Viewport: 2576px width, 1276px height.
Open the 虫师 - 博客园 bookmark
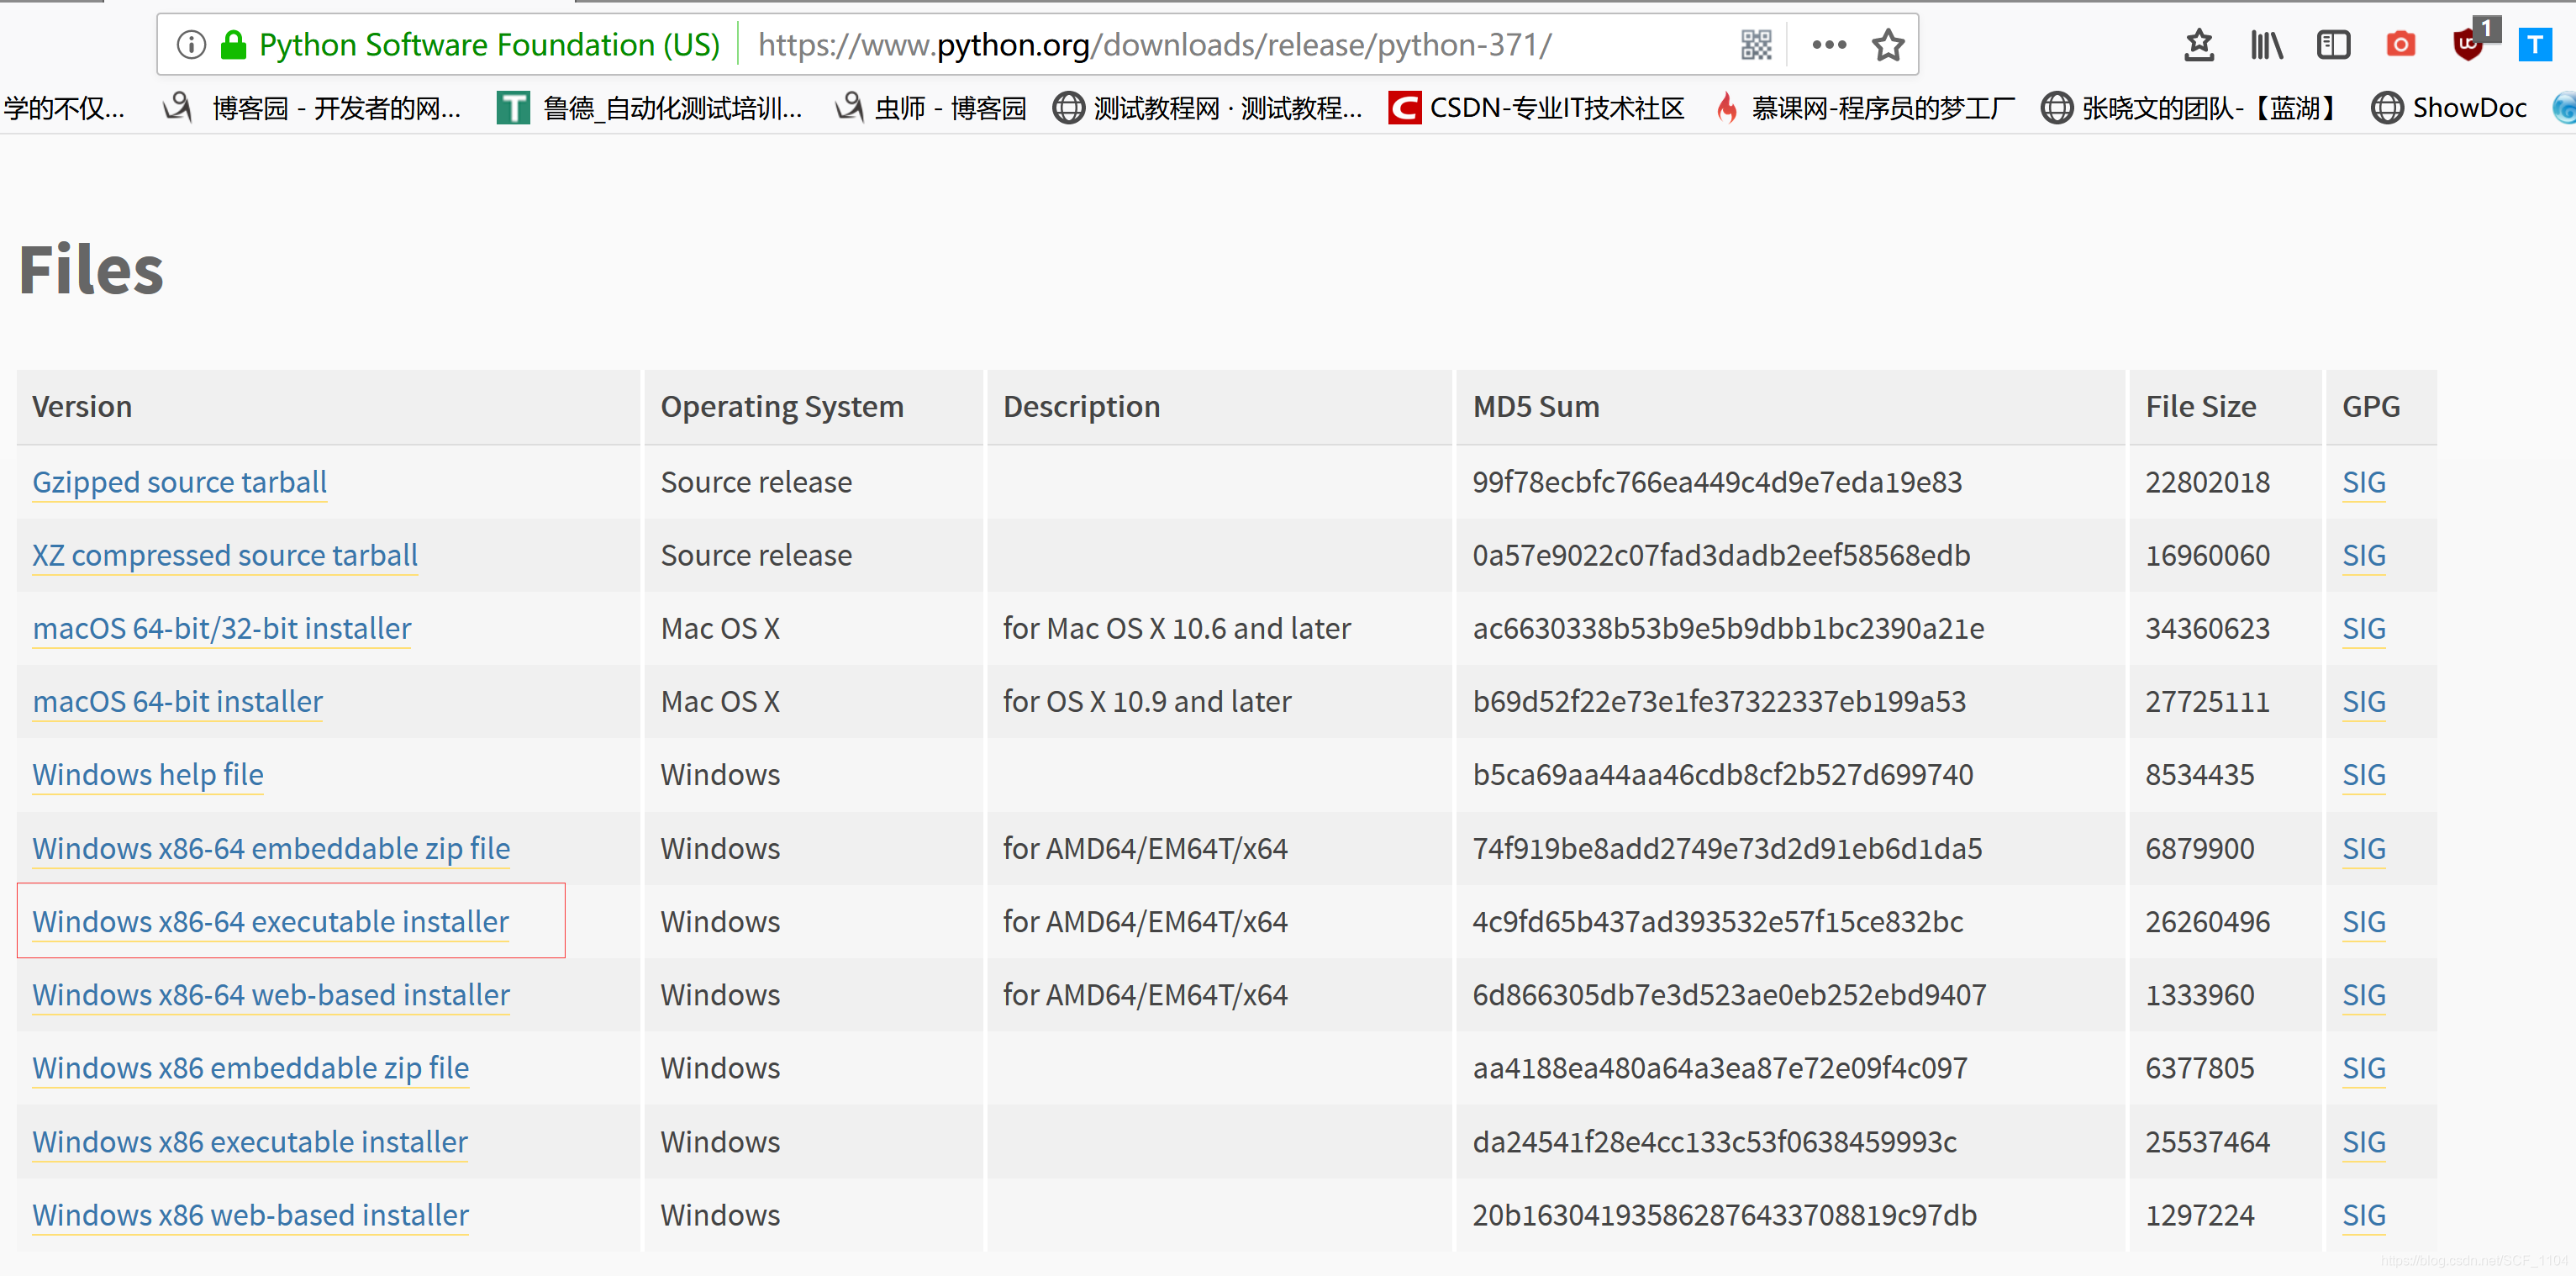931,108
